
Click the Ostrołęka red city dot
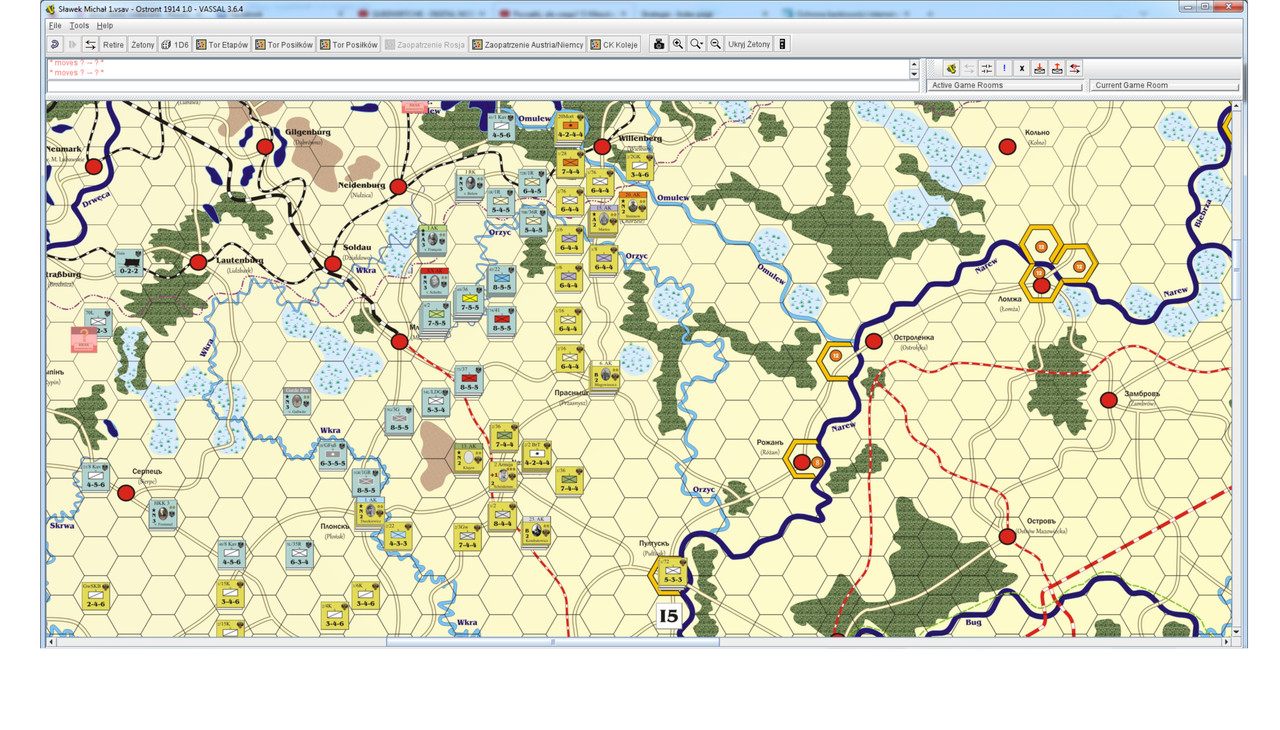873,342
